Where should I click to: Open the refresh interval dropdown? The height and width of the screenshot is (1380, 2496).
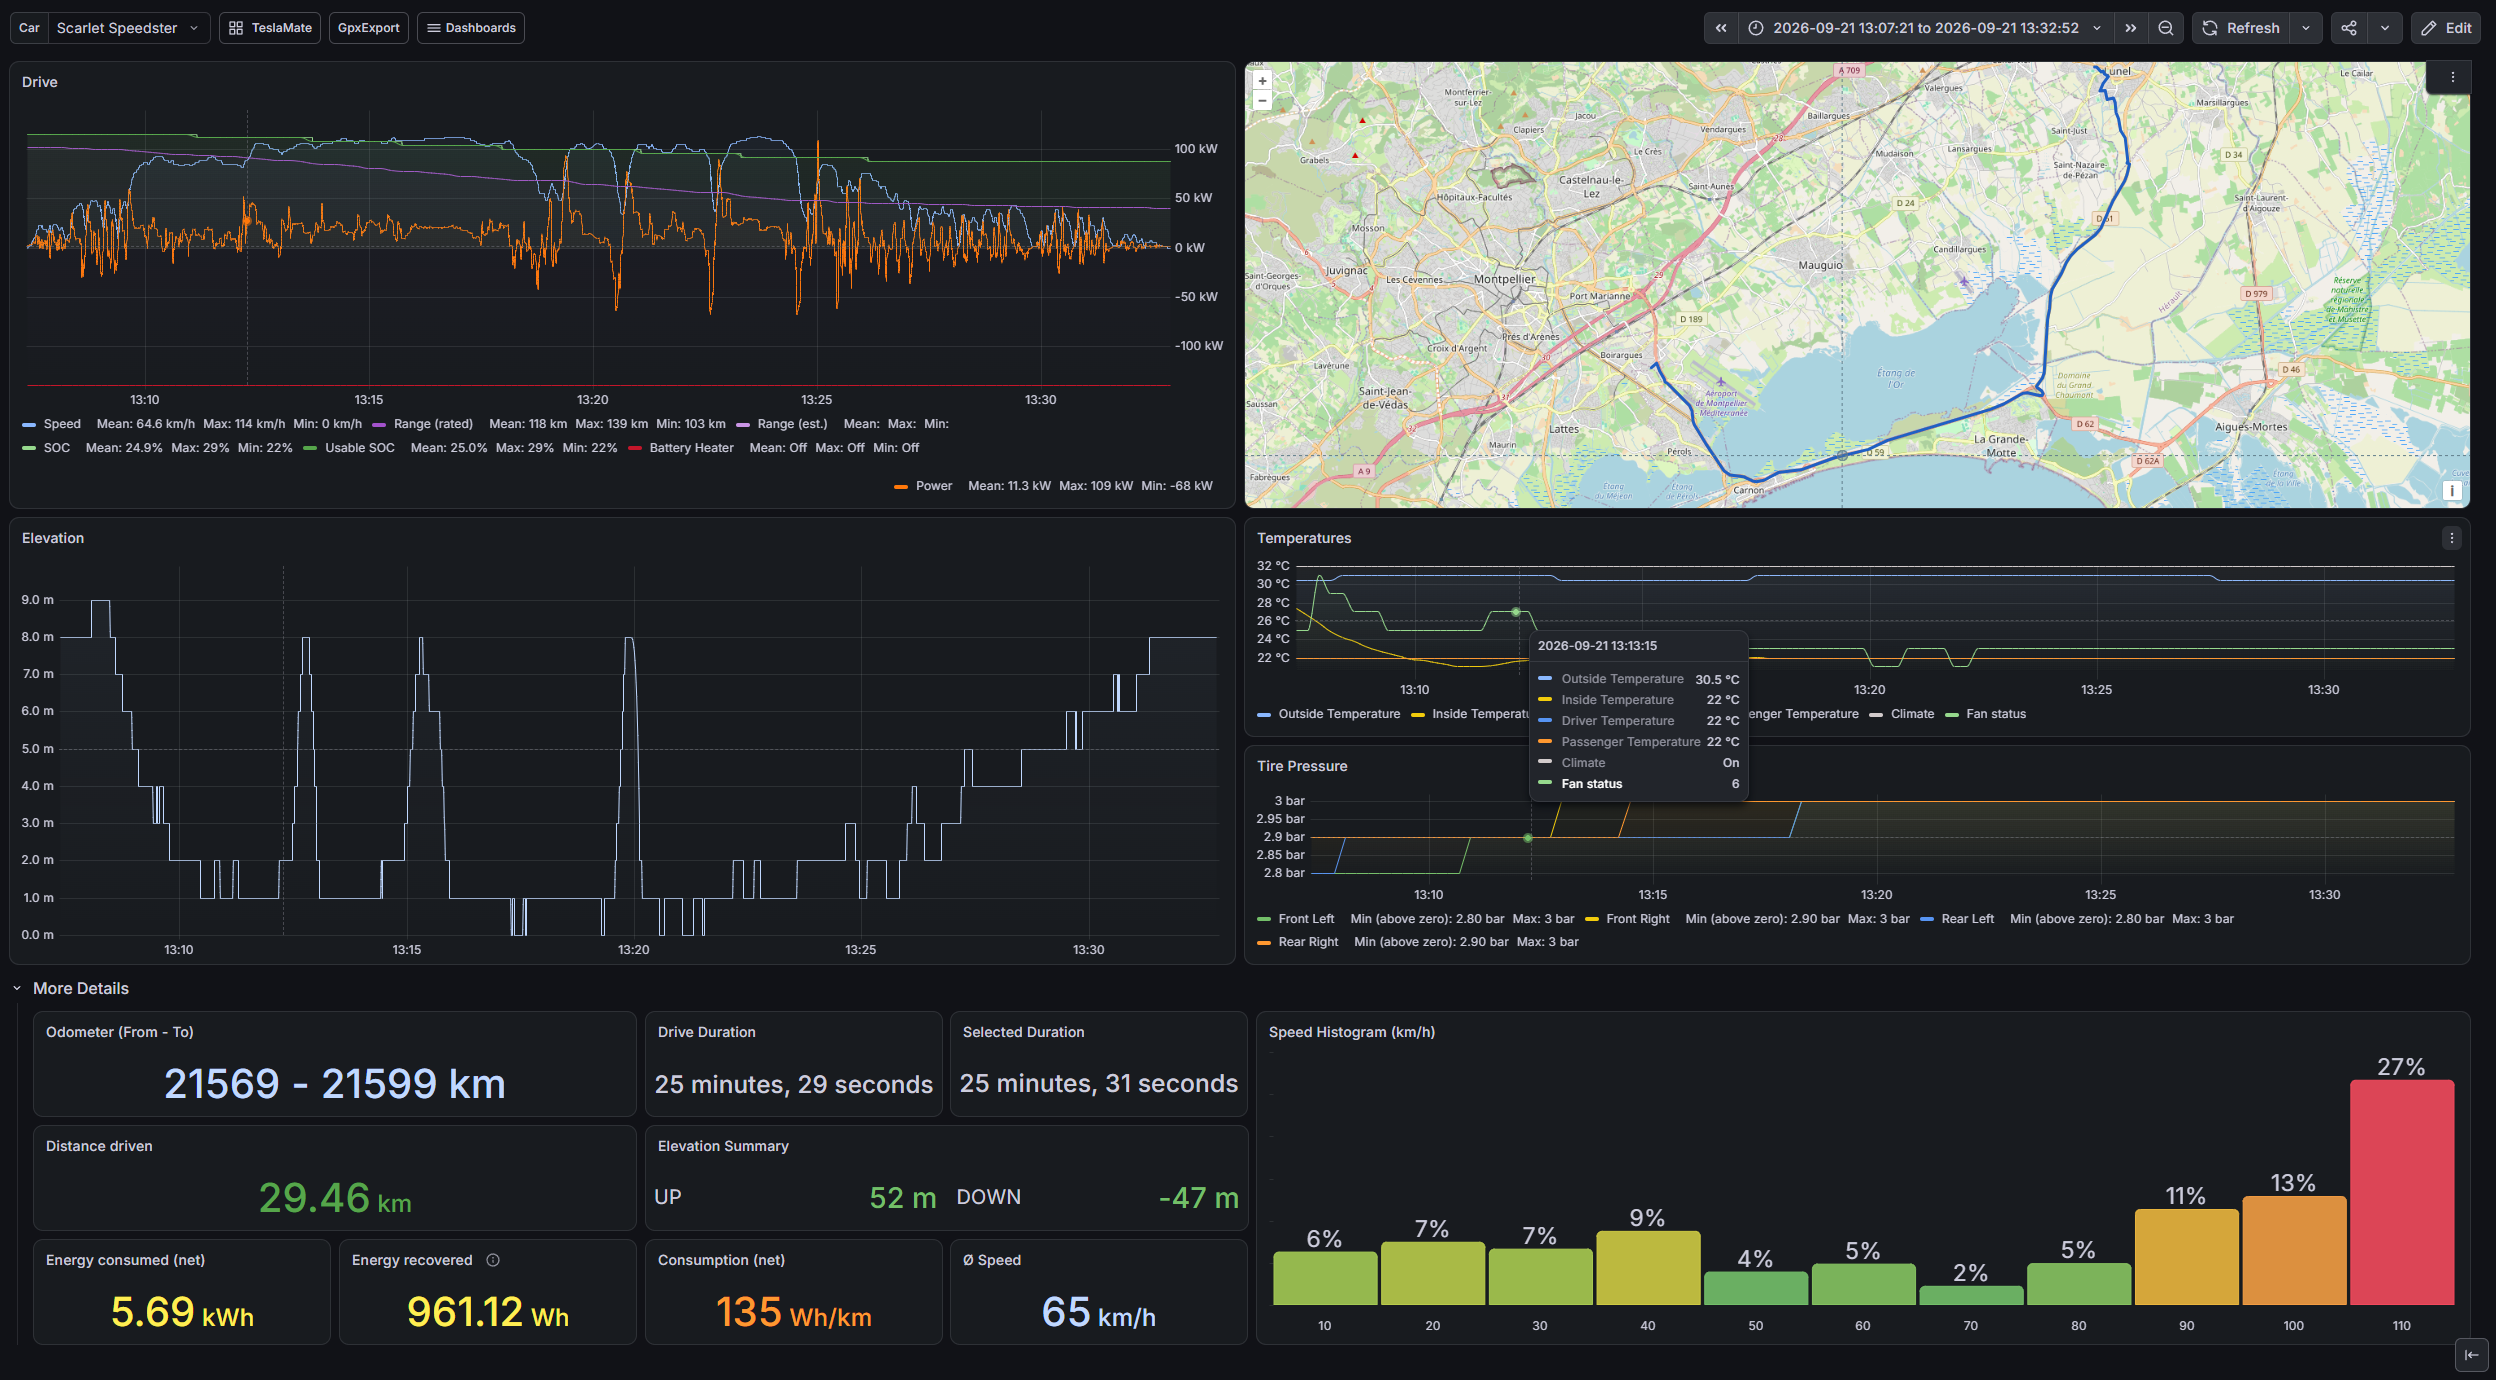point(2306,28)
